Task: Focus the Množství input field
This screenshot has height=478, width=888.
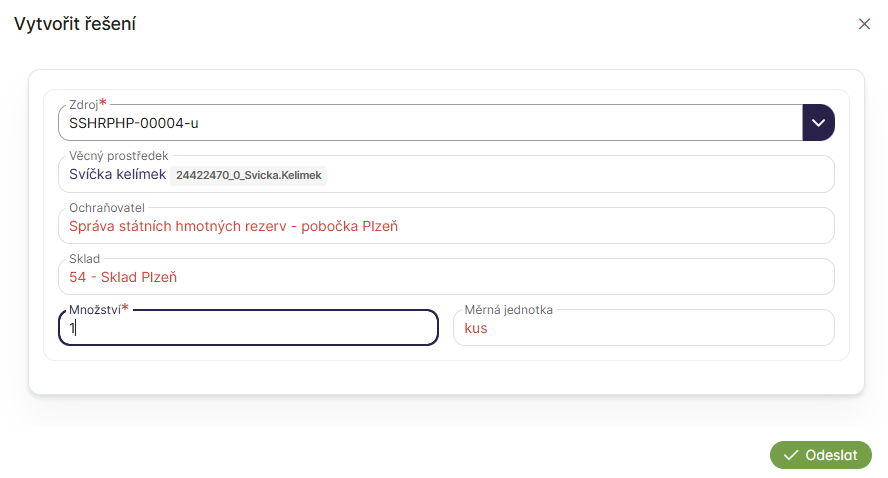Action: point(248,328)
